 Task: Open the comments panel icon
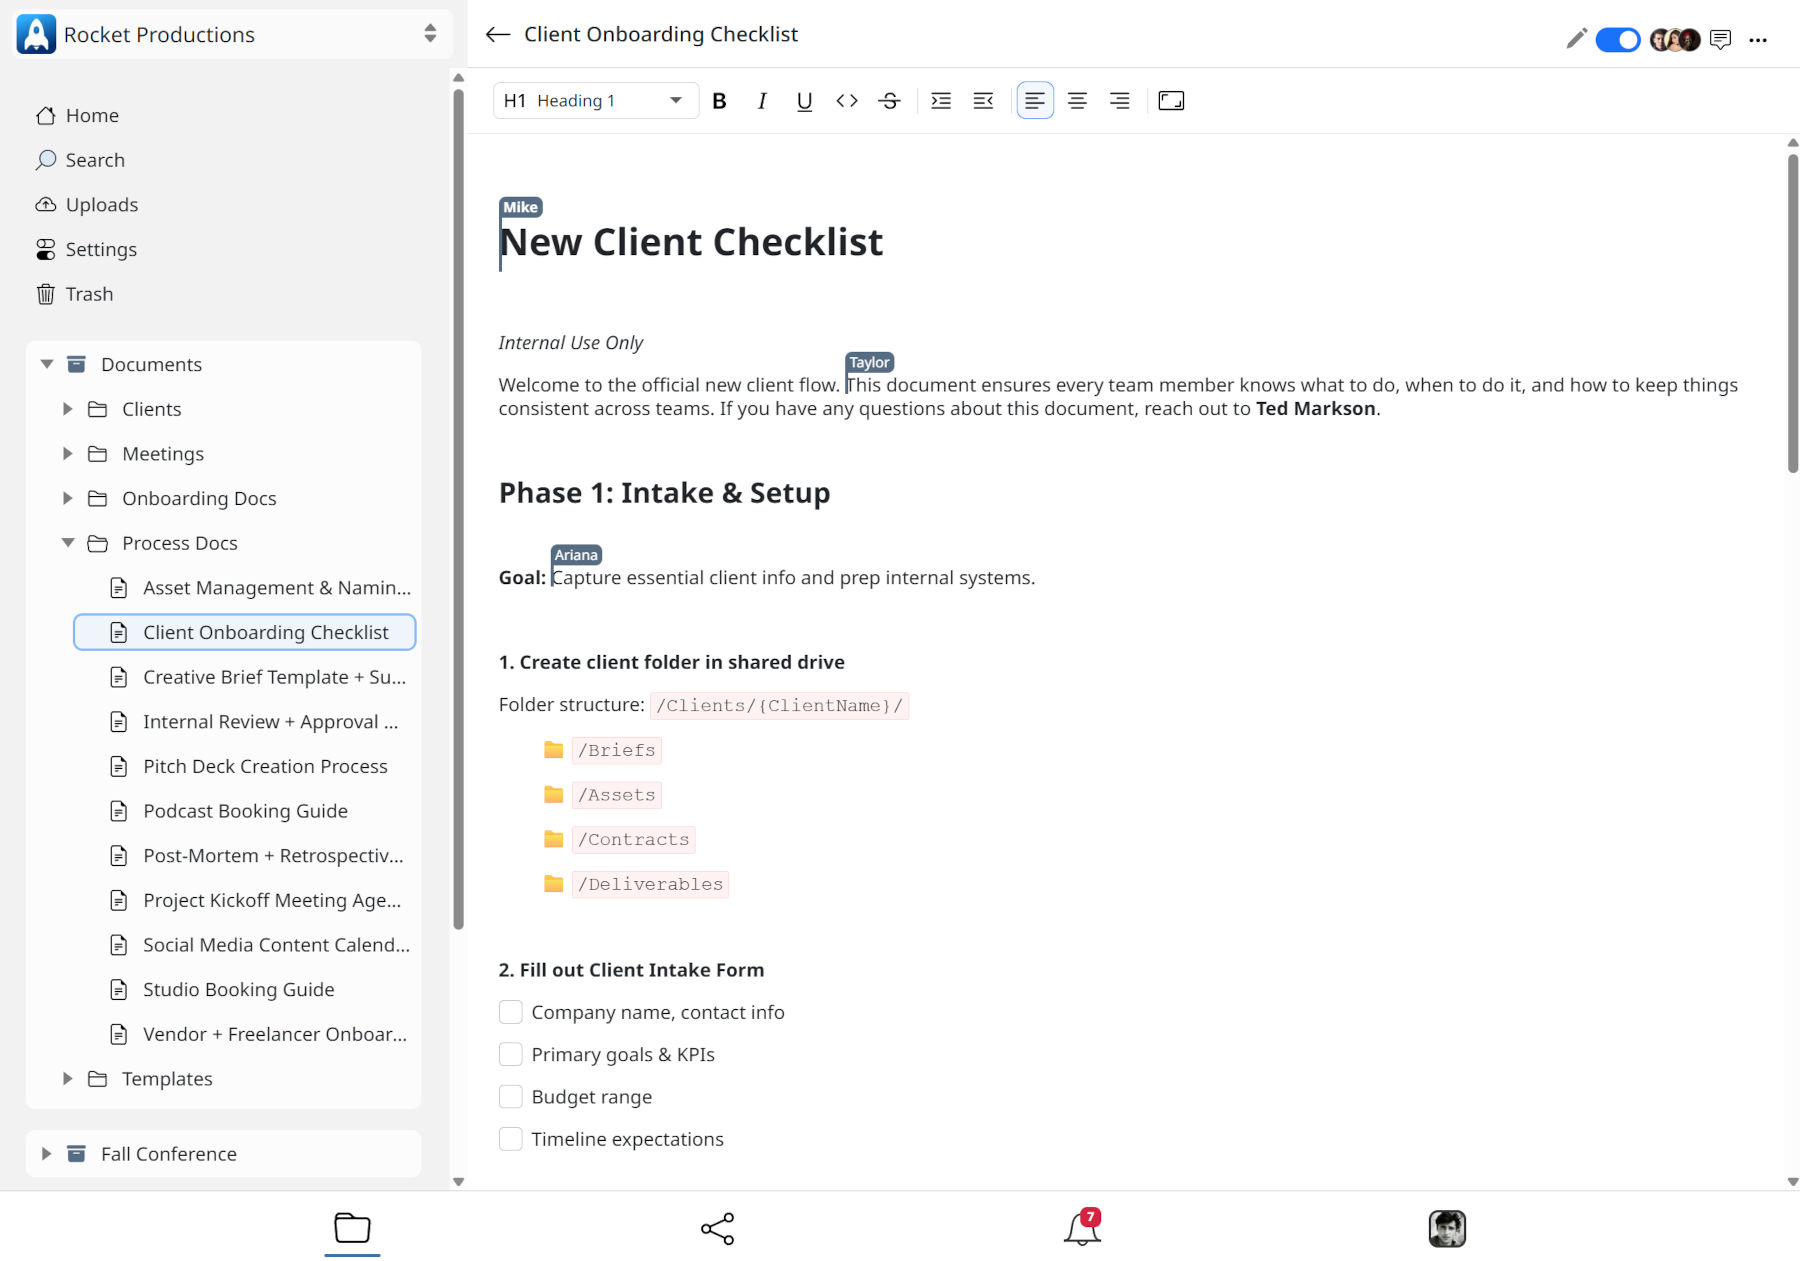[x=1720, y=39]
